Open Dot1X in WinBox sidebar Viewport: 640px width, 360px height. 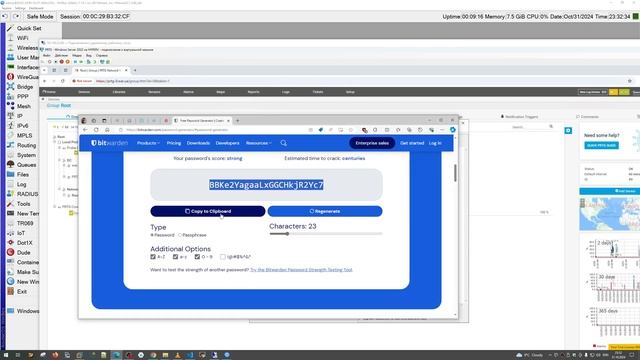(20, 242)
